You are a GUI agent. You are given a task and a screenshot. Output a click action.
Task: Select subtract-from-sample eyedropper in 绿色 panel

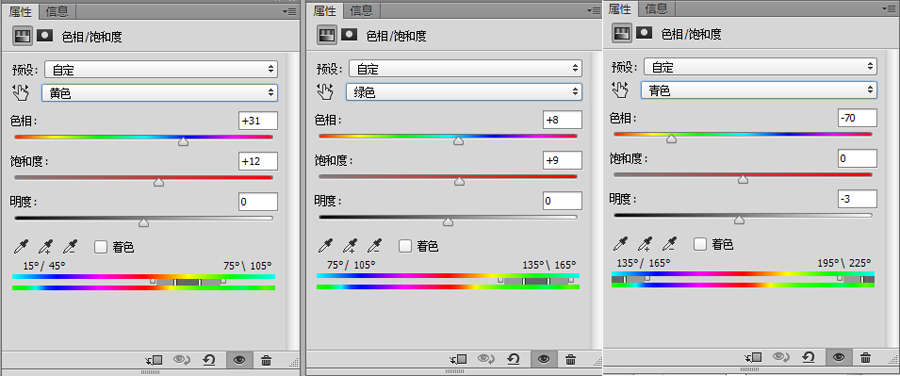tap(375, 246)
